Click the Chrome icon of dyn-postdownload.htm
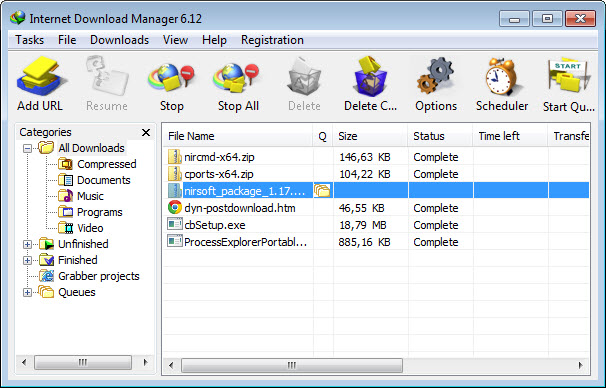Screen dimensions: 606x388 click(x=175, y=208)
